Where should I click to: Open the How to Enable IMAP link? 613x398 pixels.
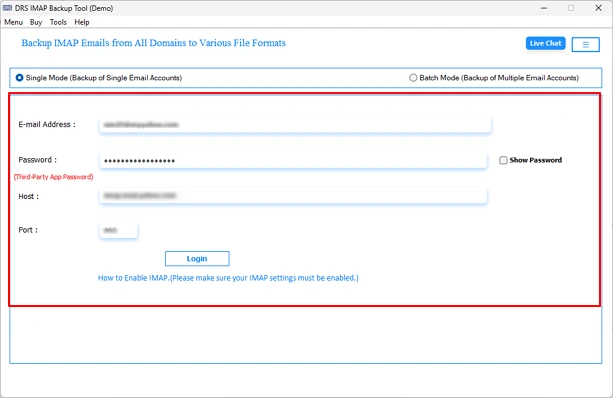click(228, 278)
